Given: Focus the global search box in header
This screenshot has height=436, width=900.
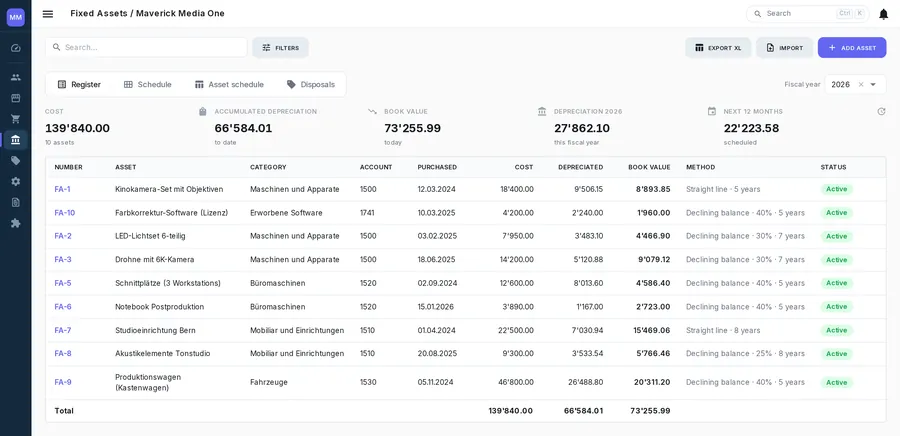Looking at the screenshot, I should click(808, 14).
